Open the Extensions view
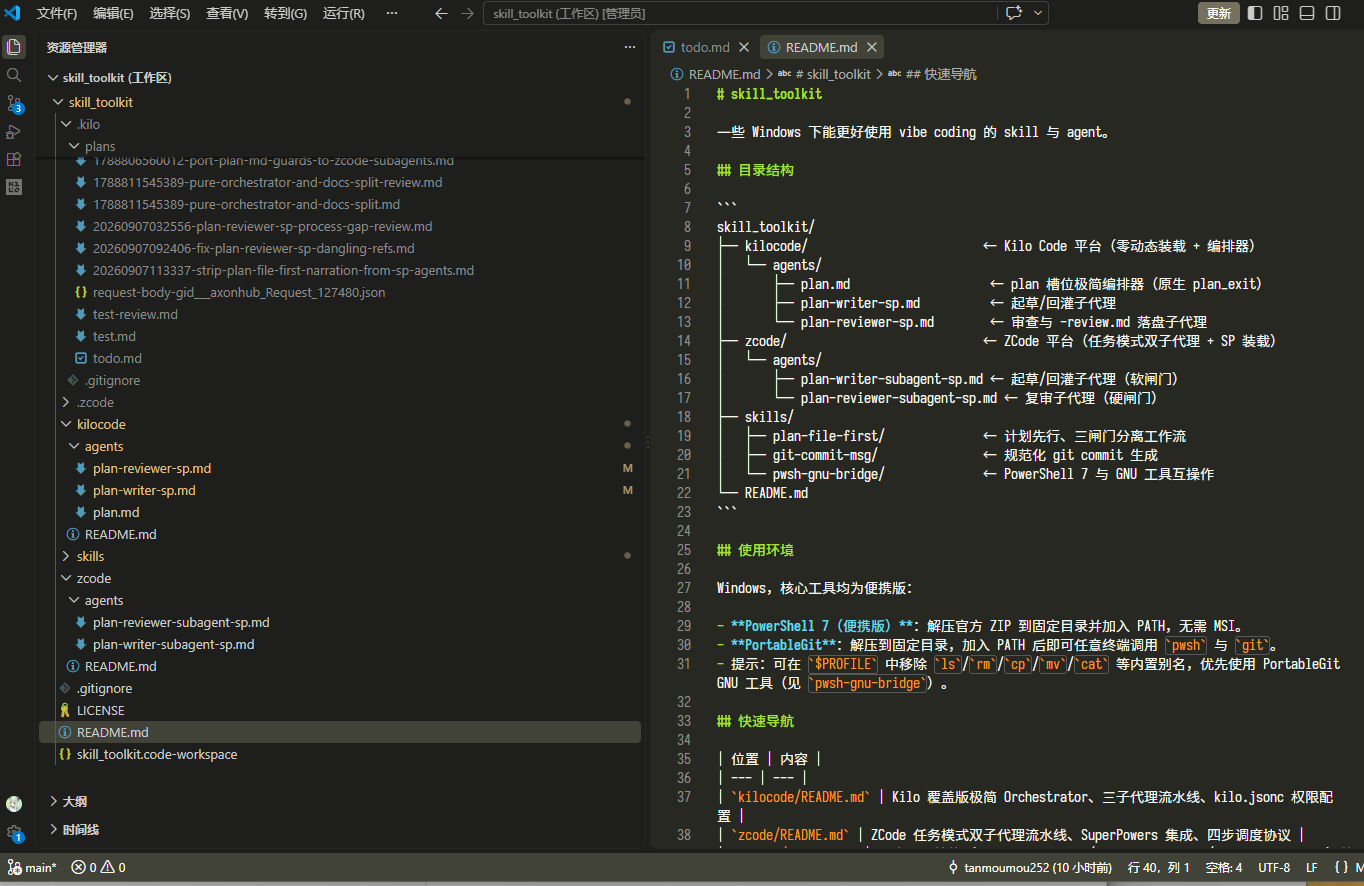 (14, 159)
